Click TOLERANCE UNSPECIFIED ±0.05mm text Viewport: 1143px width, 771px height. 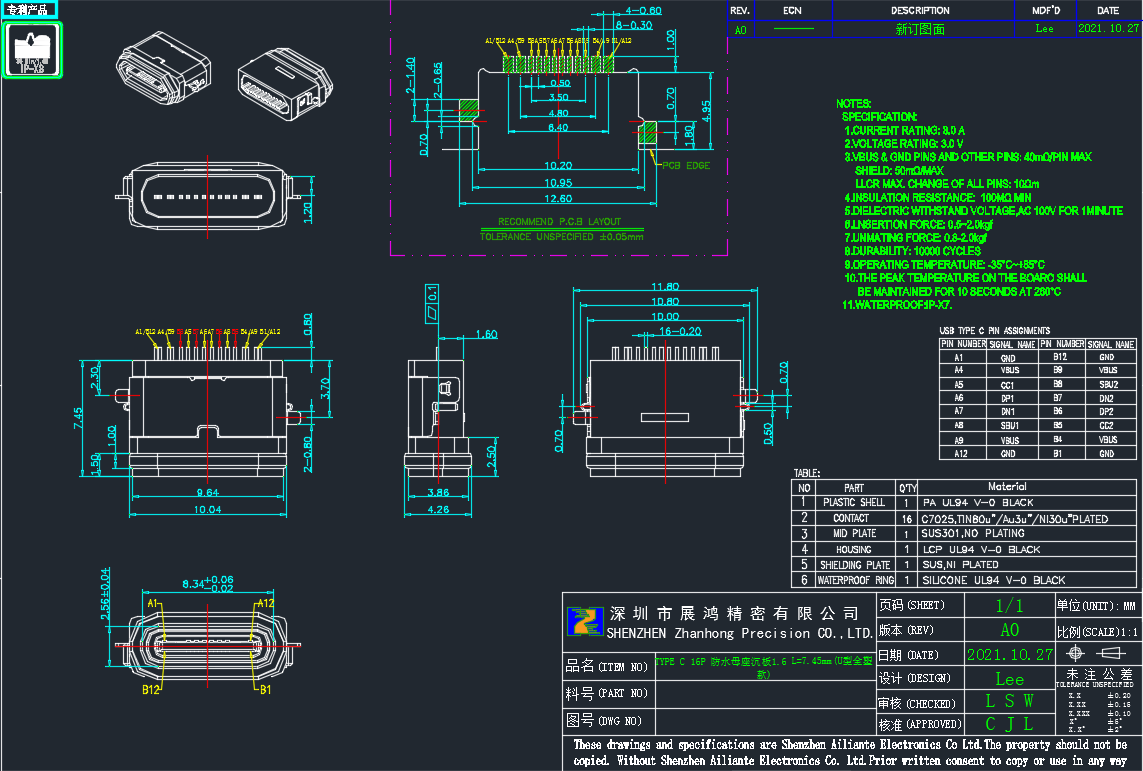561,237
